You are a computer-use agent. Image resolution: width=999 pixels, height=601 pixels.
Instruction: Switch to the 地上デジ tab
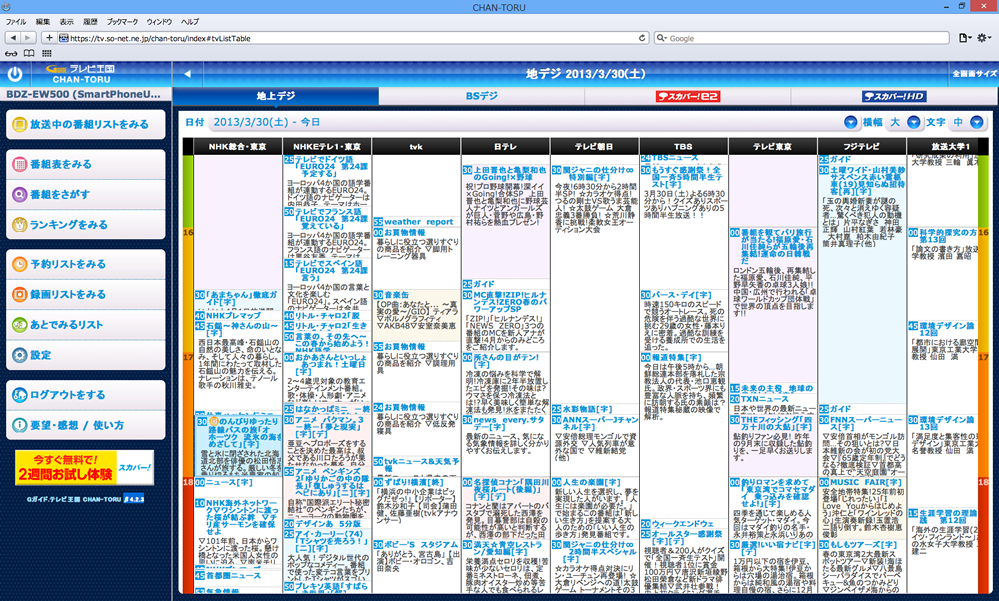click(276, 96)
